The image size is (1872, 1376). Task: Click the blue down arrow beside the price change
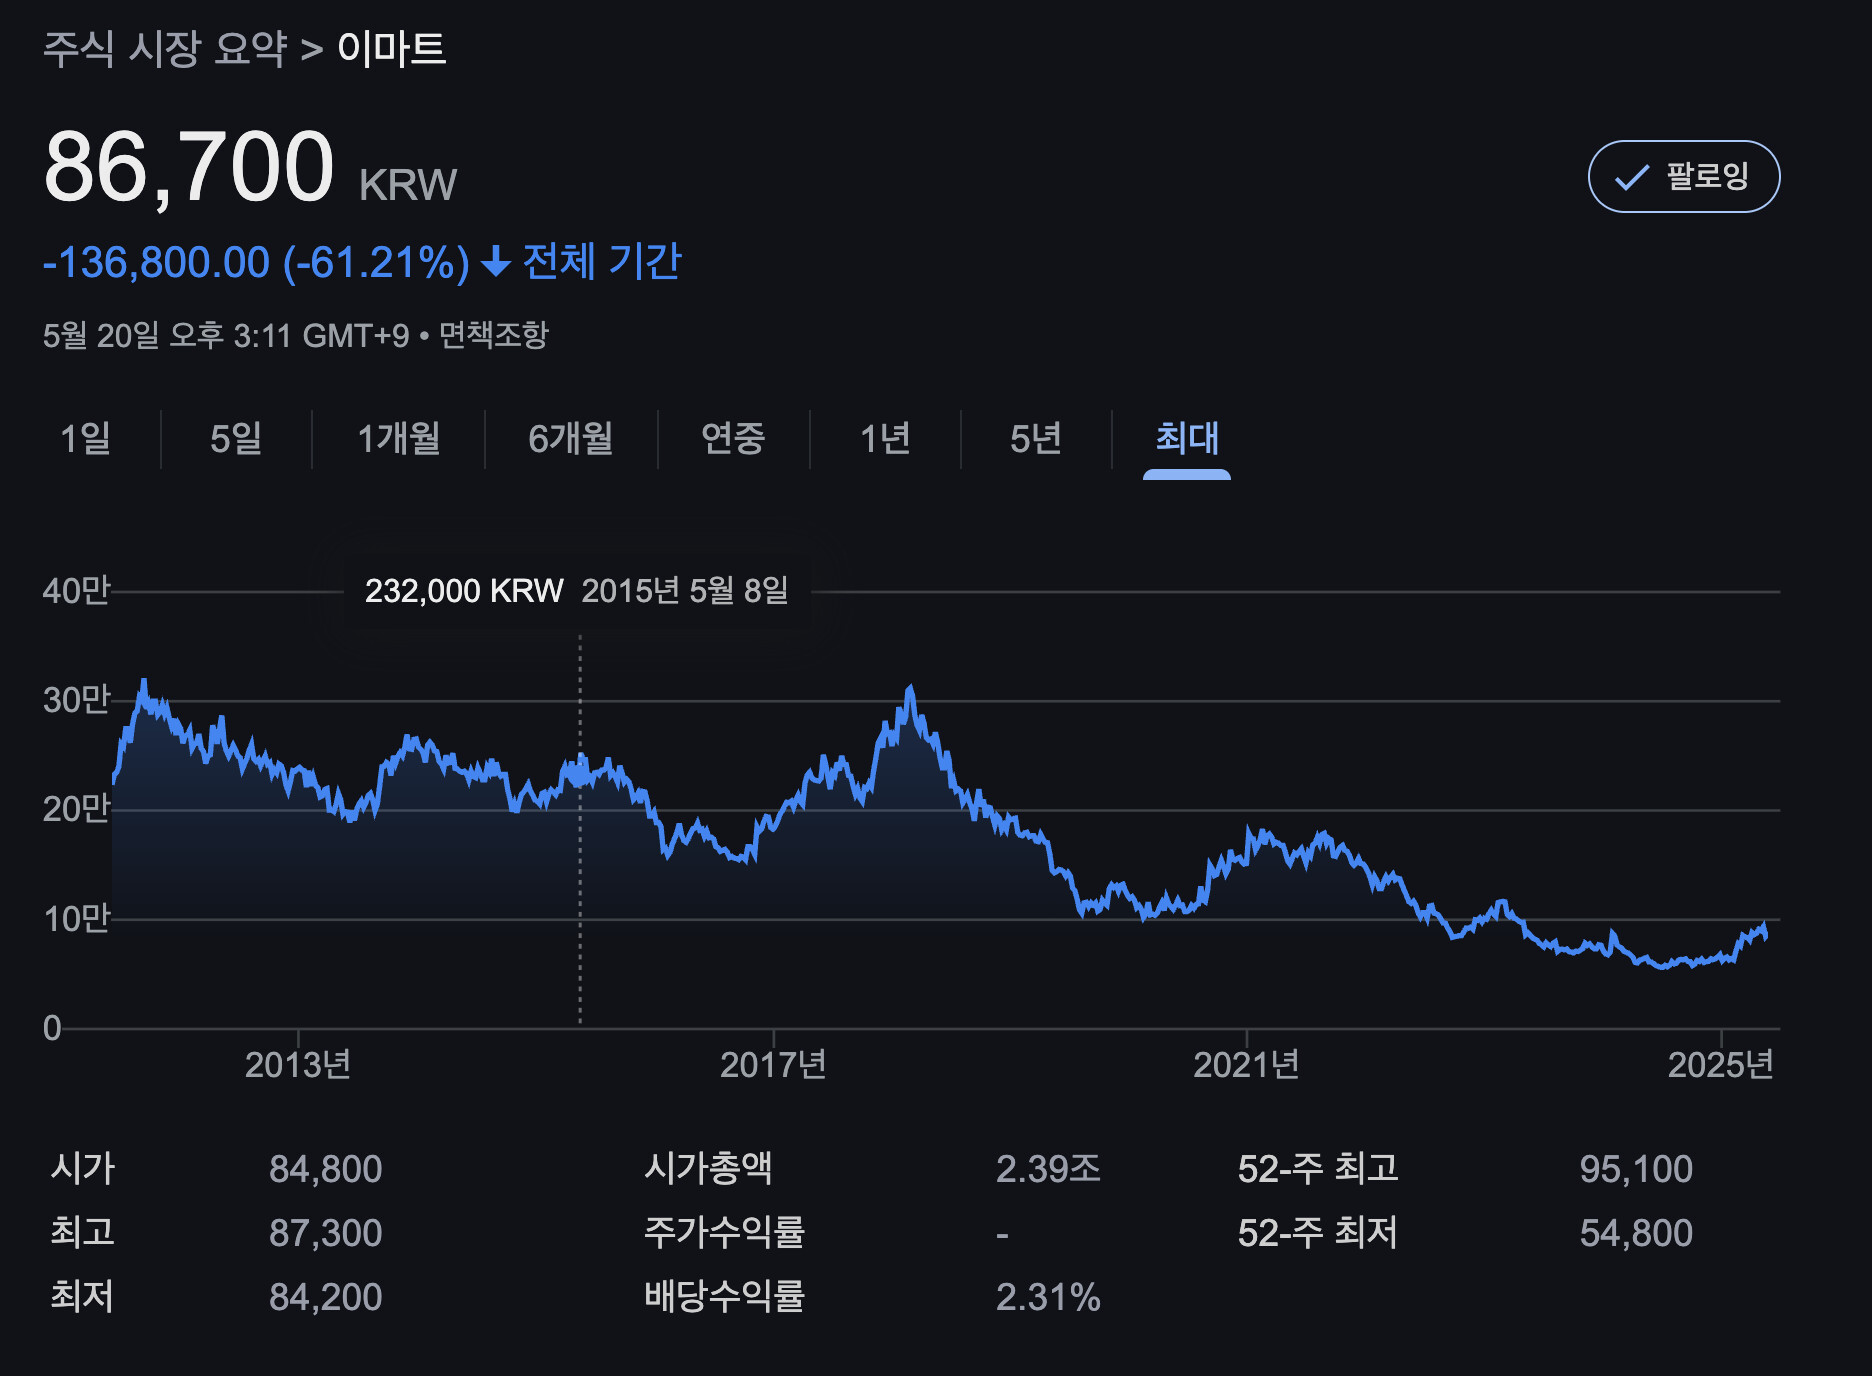click(x=496, y=263)
